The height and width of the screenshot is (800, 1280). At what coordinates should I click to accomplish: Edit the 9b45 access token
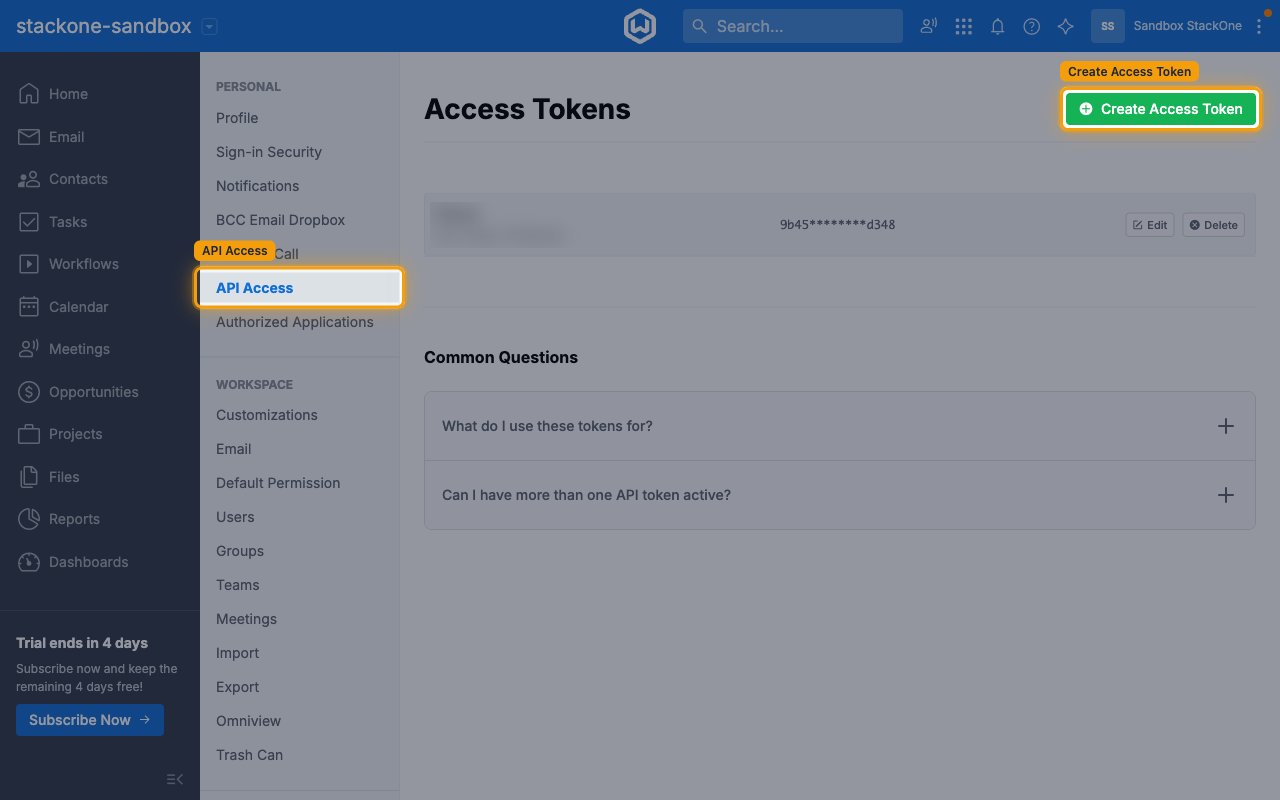coord(1150,225)
